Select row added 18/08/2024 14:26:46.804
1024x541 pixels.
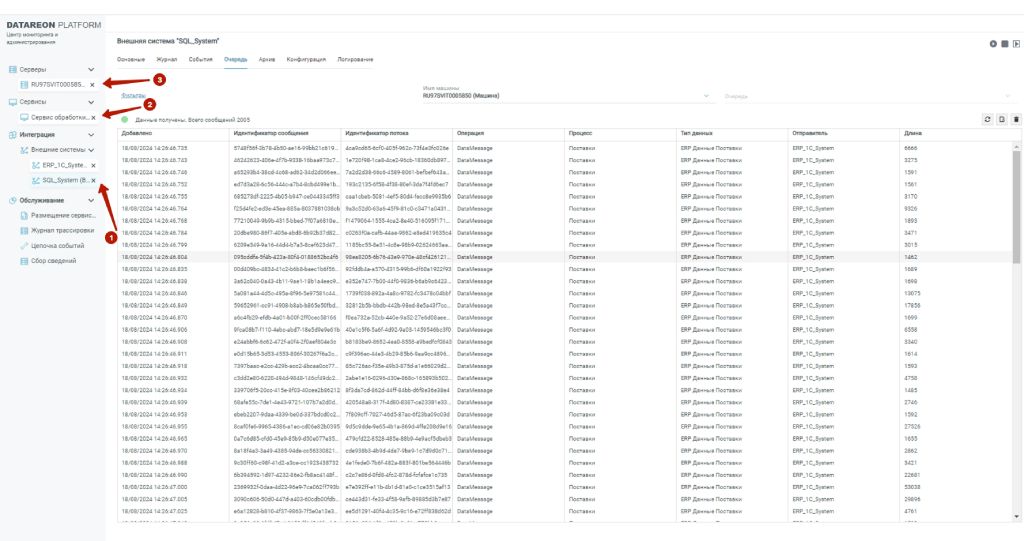565,257
